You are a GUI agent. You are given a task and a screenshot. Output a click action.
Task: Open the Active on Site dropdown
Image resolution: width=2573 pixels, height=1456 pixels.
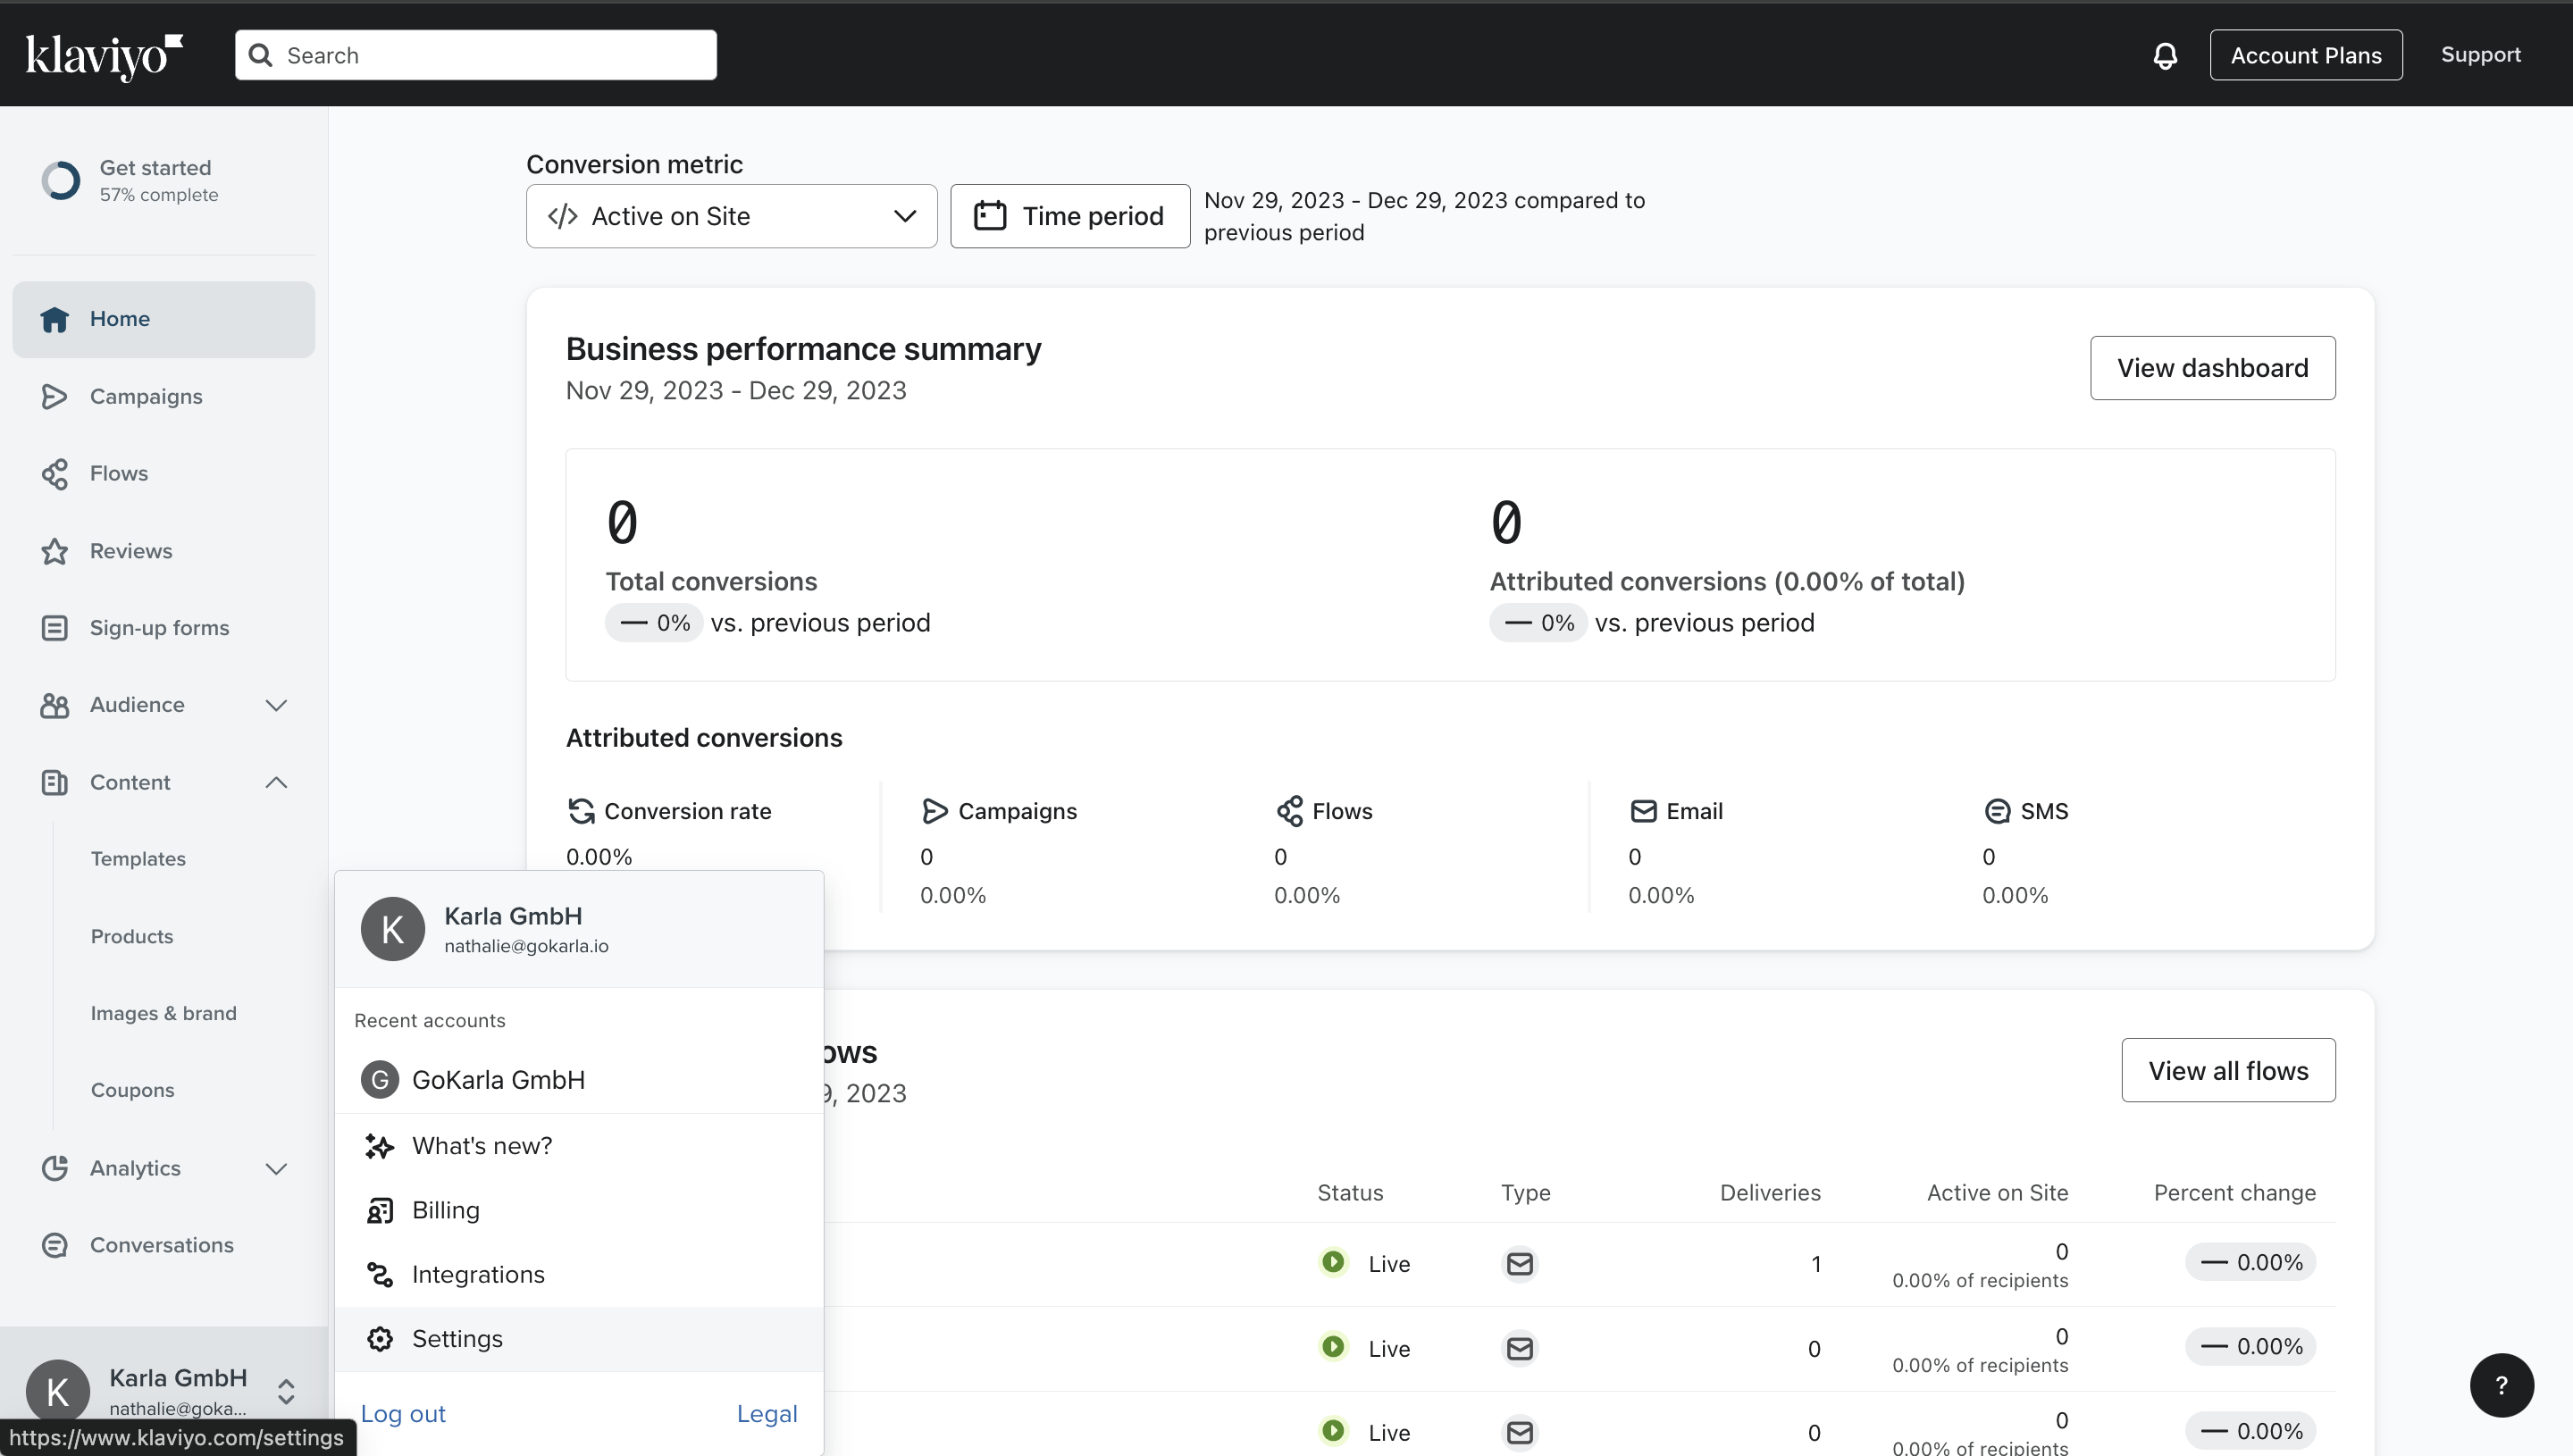[731, 216]
